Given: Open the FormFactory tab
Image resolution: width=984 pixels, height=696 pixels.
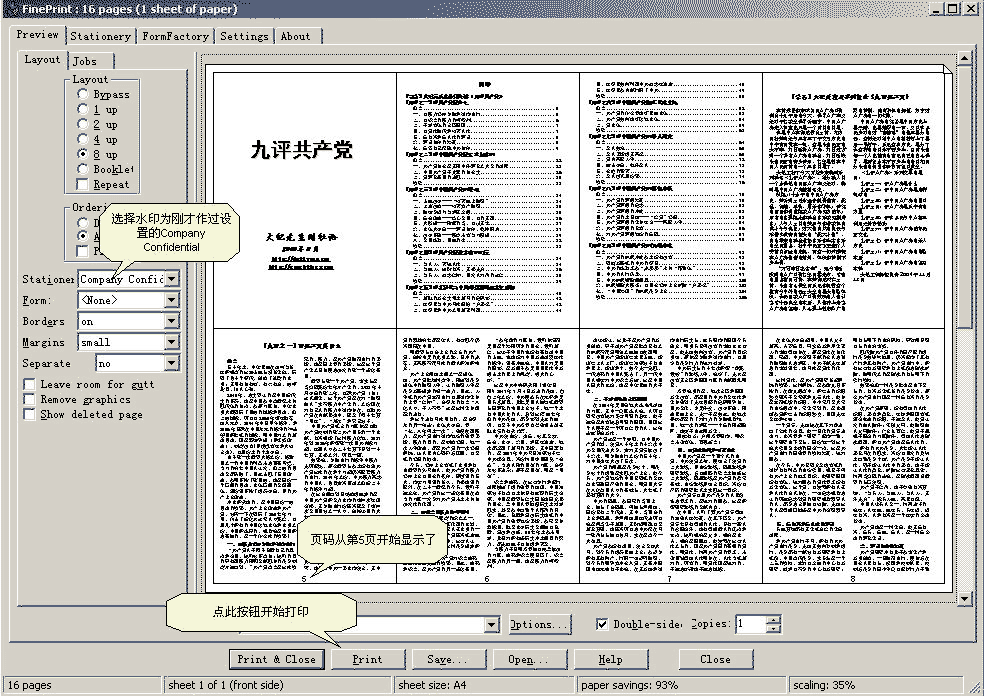Looking at the screenshot, I should 175,36.
